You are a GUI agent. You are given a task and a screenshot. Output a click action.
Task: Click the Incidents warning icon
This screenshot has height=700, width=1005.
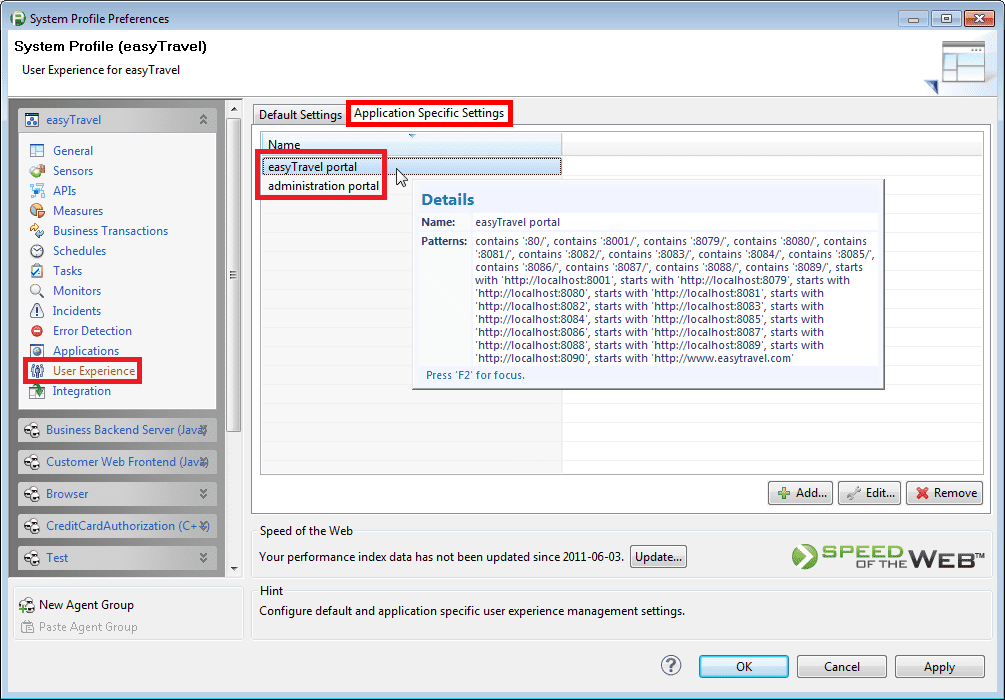tap(37, 311)
